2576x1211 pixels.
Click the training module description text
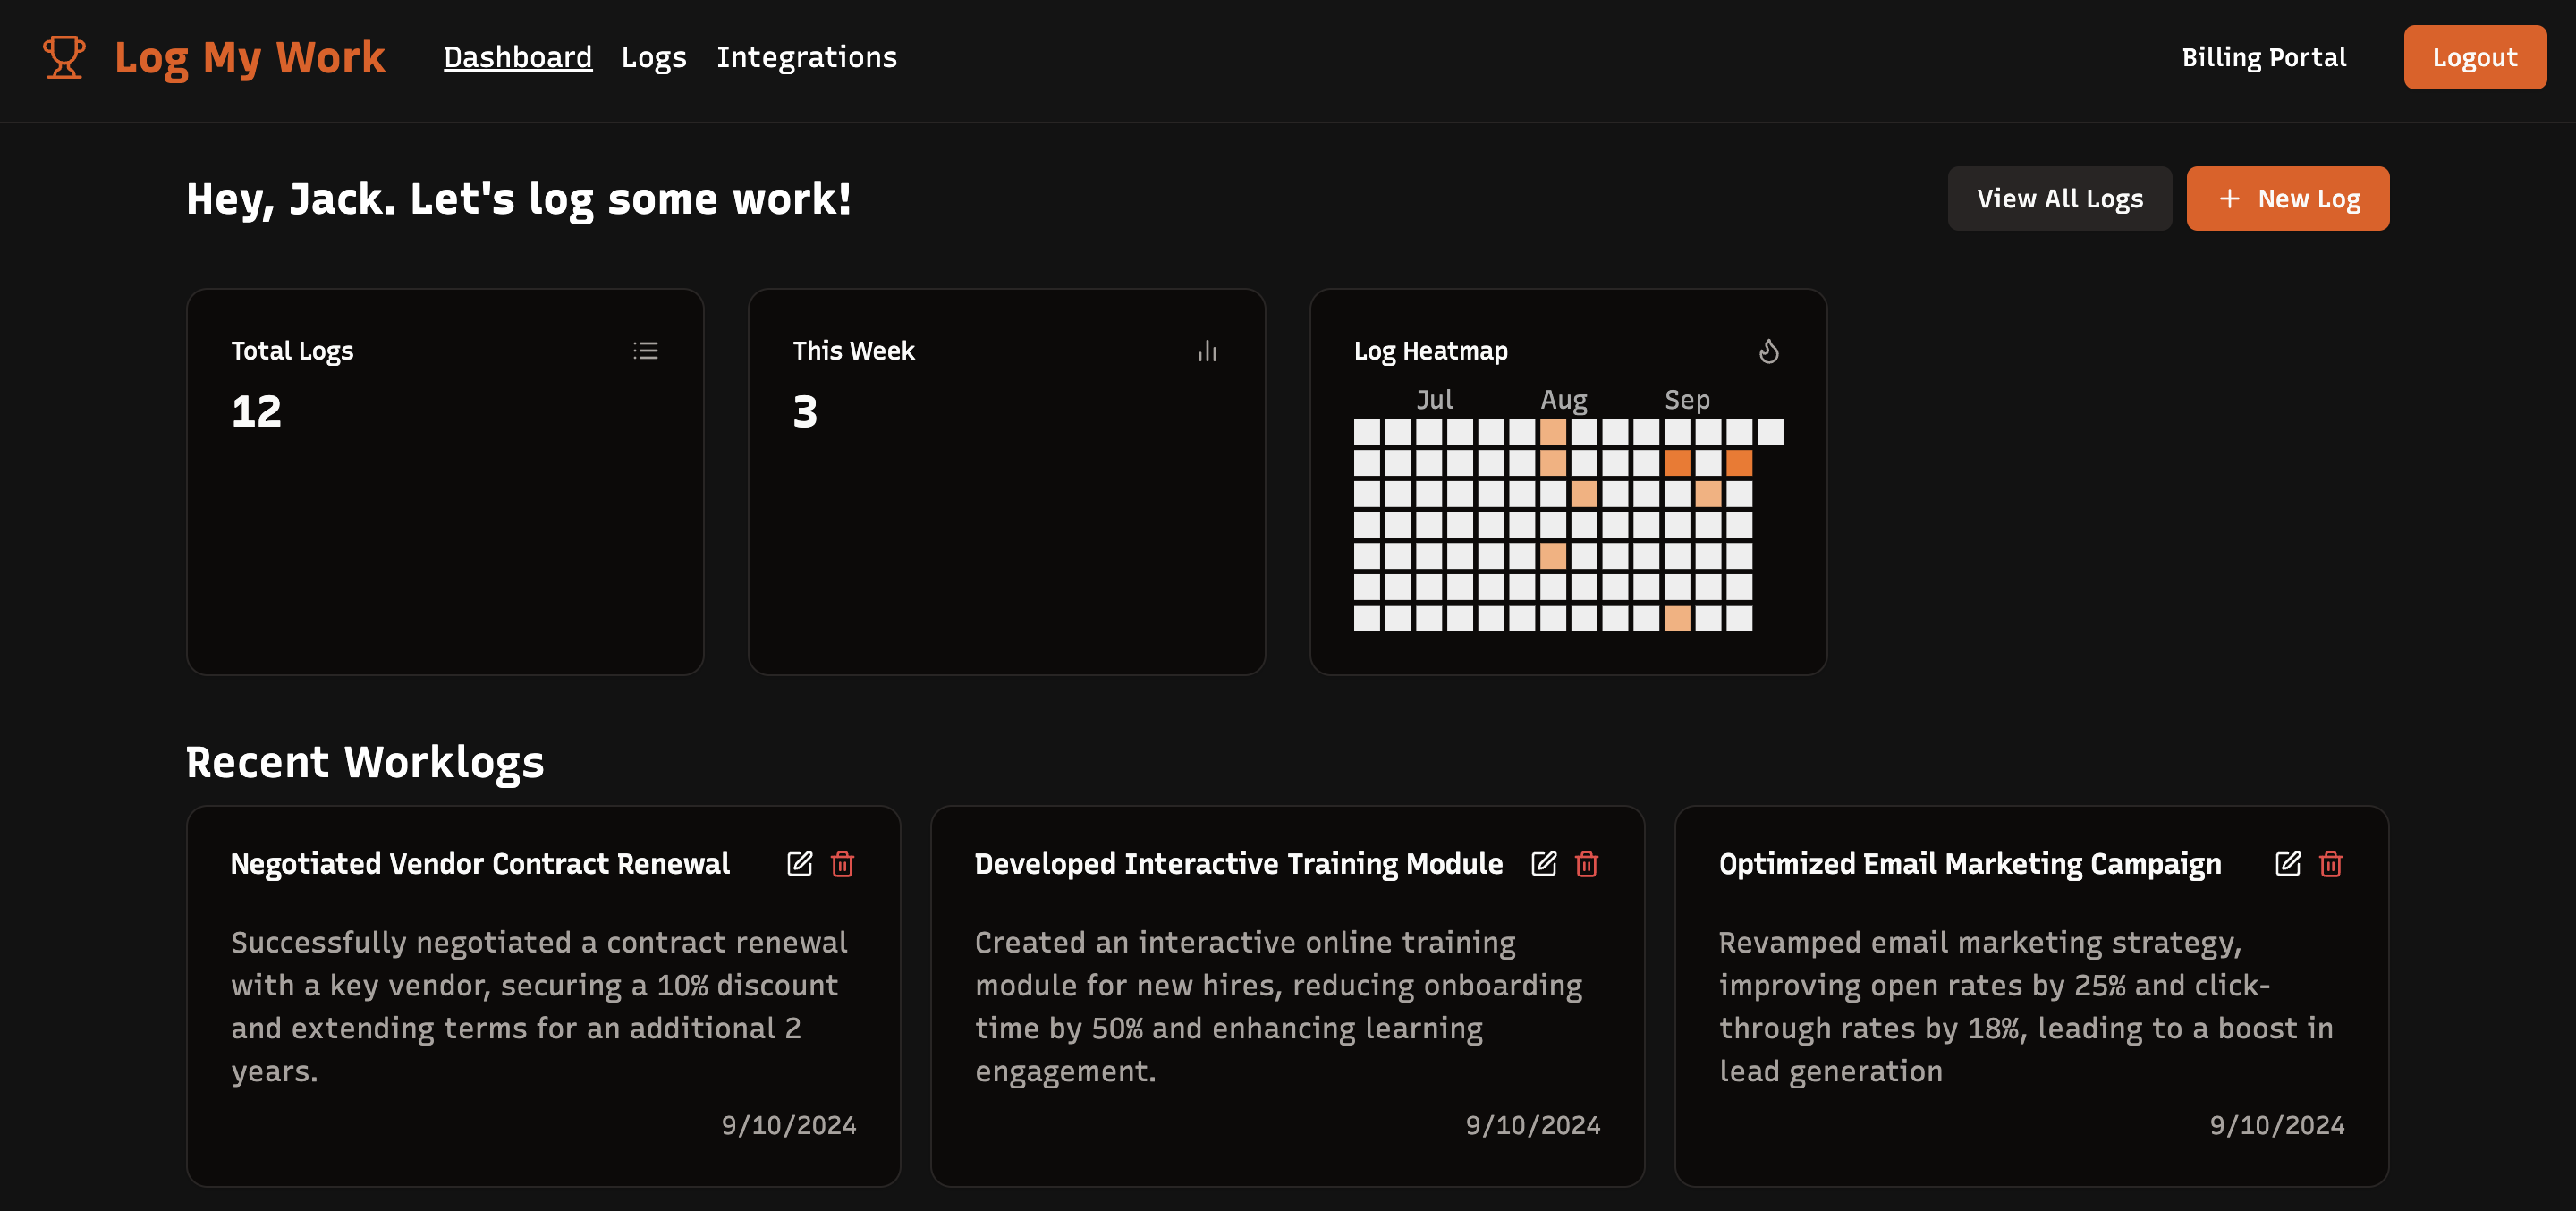click(1279, 1006)
